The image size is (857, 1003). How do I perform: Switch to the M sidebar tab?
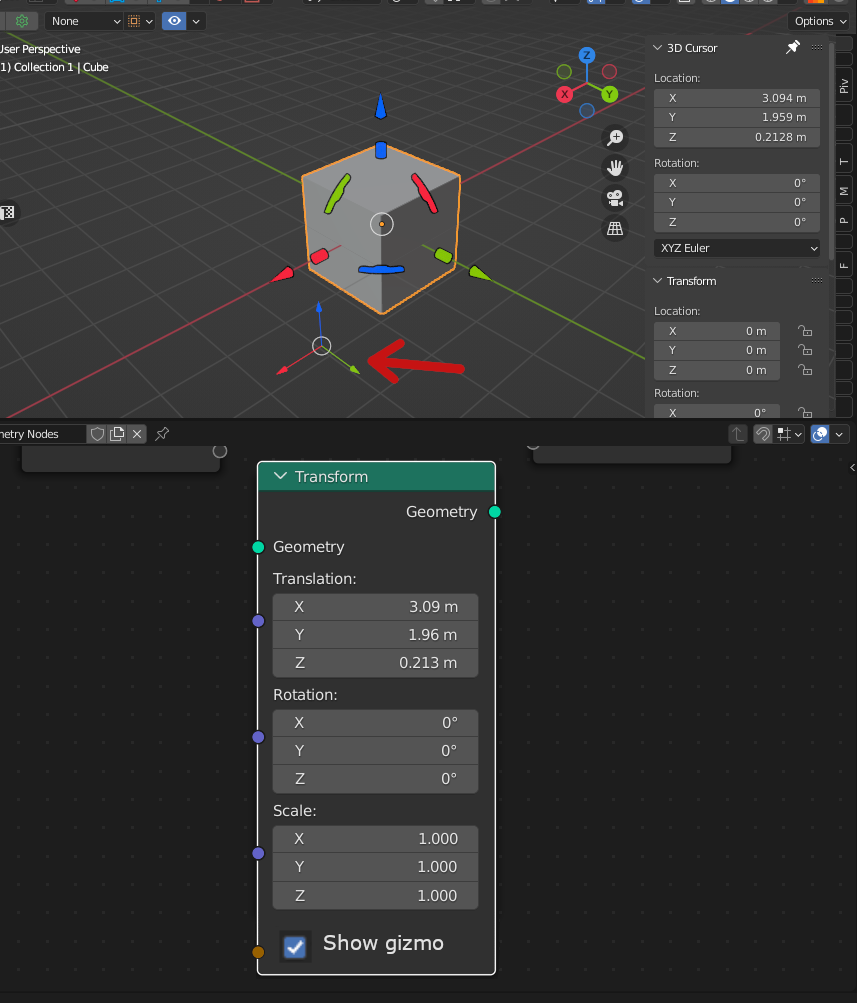tap(844, 191)
